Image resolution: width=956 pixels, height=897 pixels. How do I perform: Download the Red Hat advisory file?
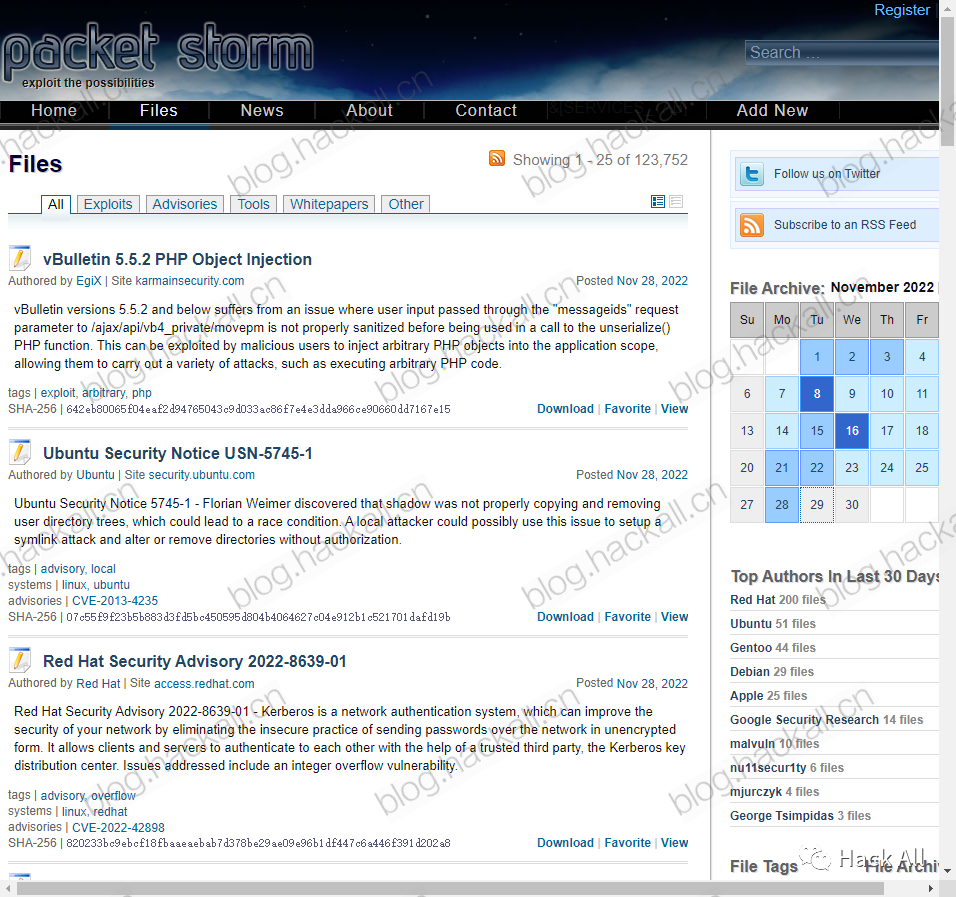565,843
